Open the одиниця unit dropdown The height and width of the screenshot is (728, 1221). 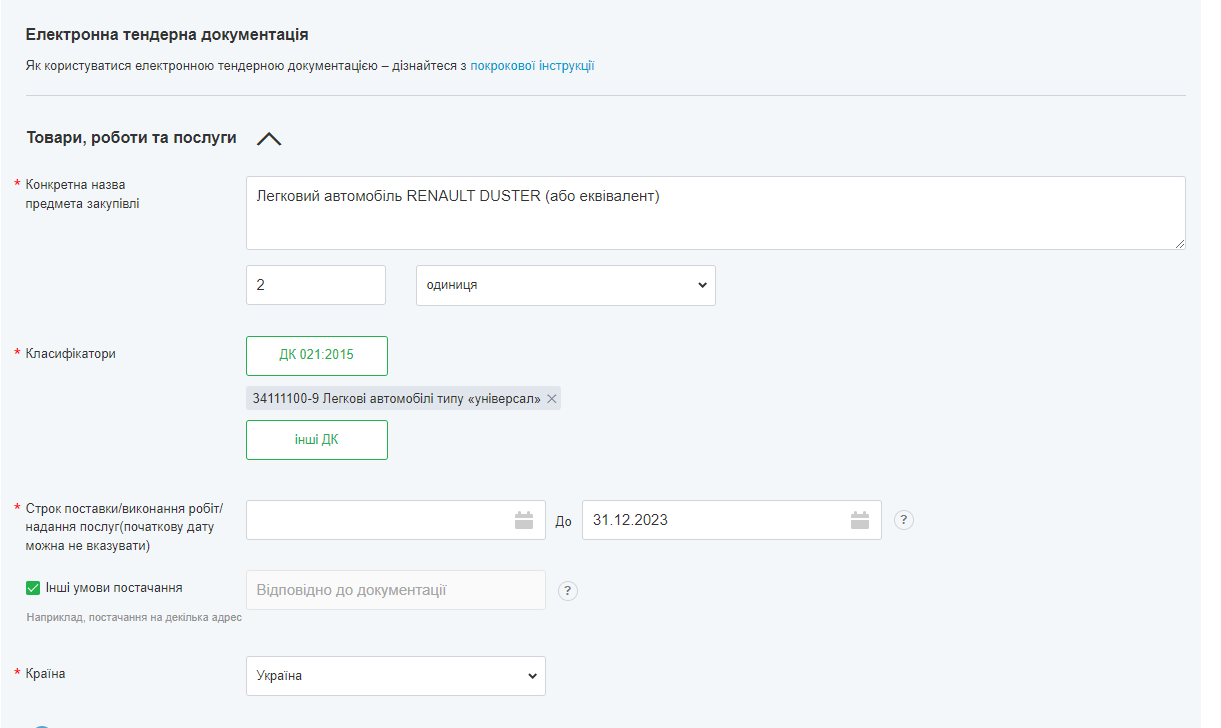566,285
